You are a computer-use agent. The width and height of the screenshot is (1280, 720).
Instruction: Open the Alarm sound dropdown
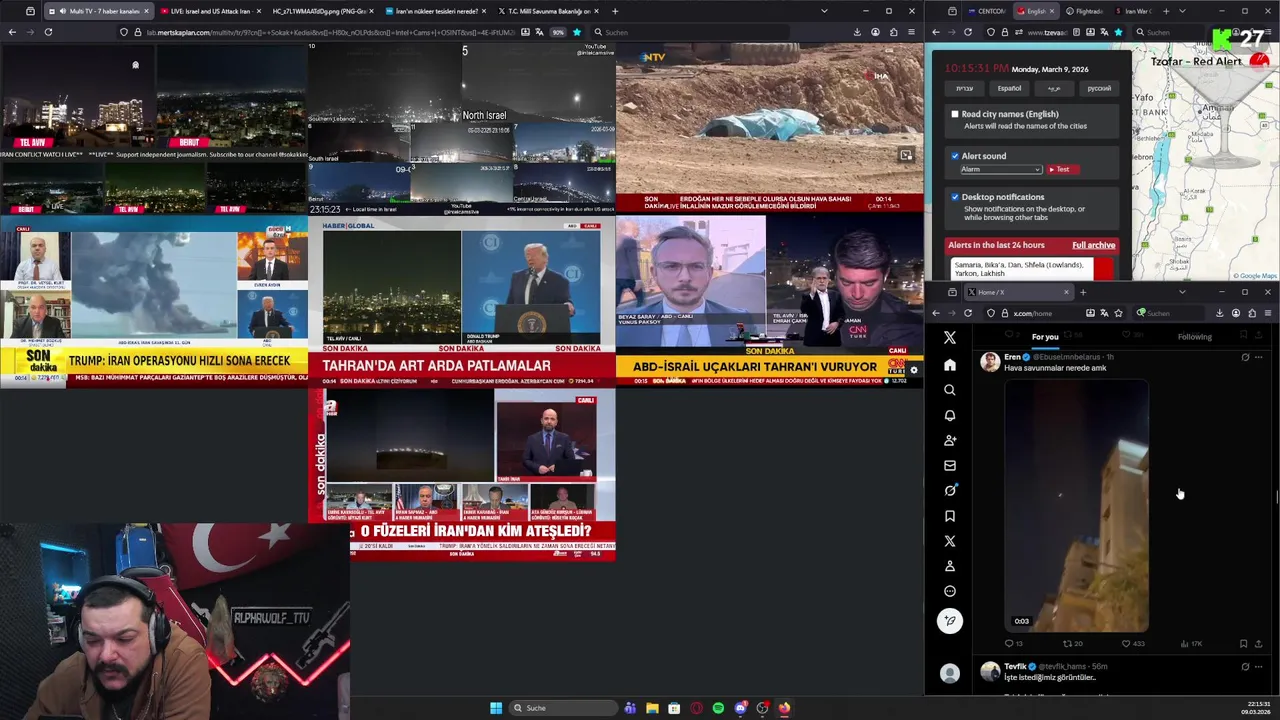coord(1000,169)
